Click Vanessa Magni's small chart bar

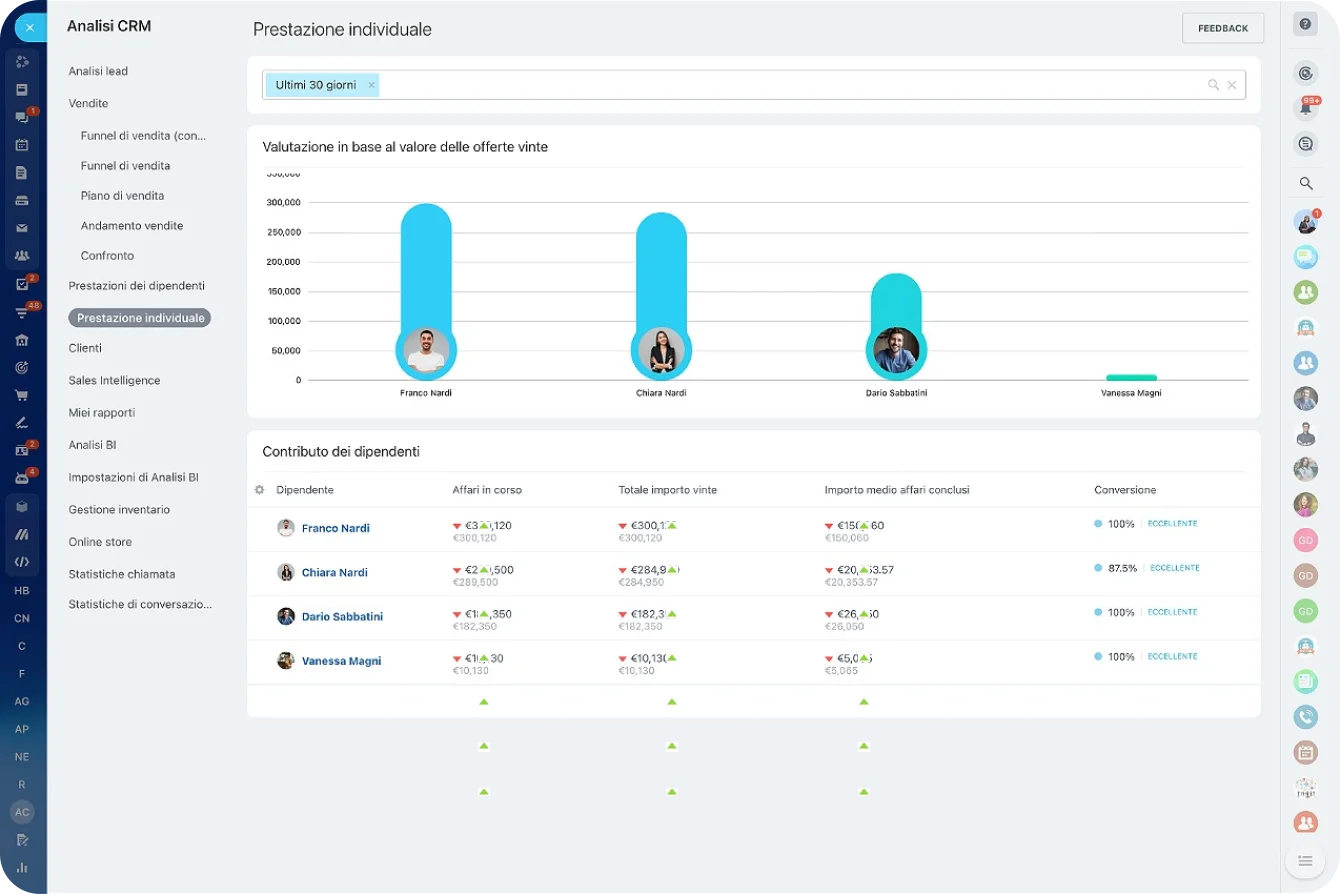pos(1131,377)
